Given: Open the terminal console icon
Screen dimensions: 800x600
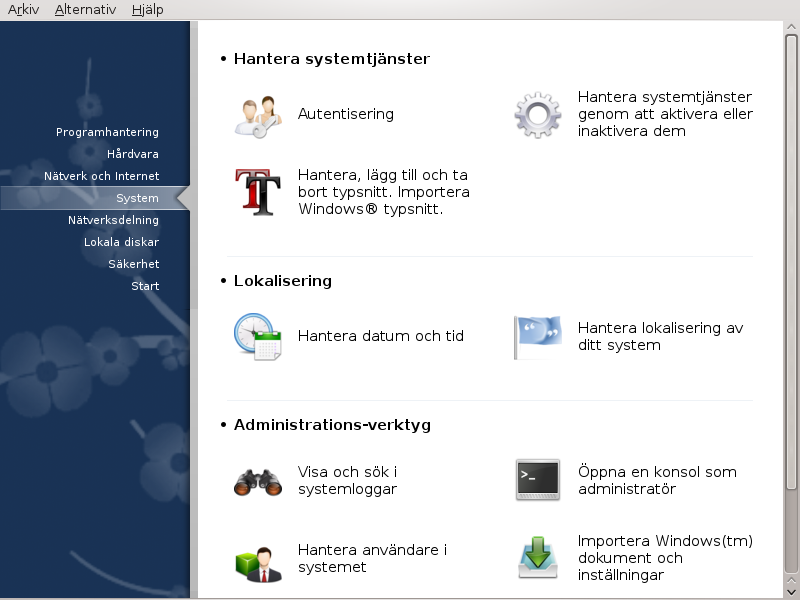Looking at the screenshot, I should [x=538, y=480].
